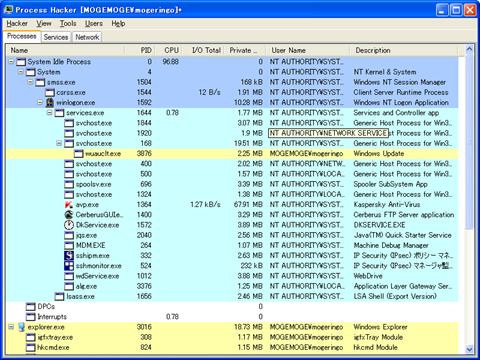Click the smss.exe window icon
This screenshot has width=480, height=360.
tap(40, 82)
